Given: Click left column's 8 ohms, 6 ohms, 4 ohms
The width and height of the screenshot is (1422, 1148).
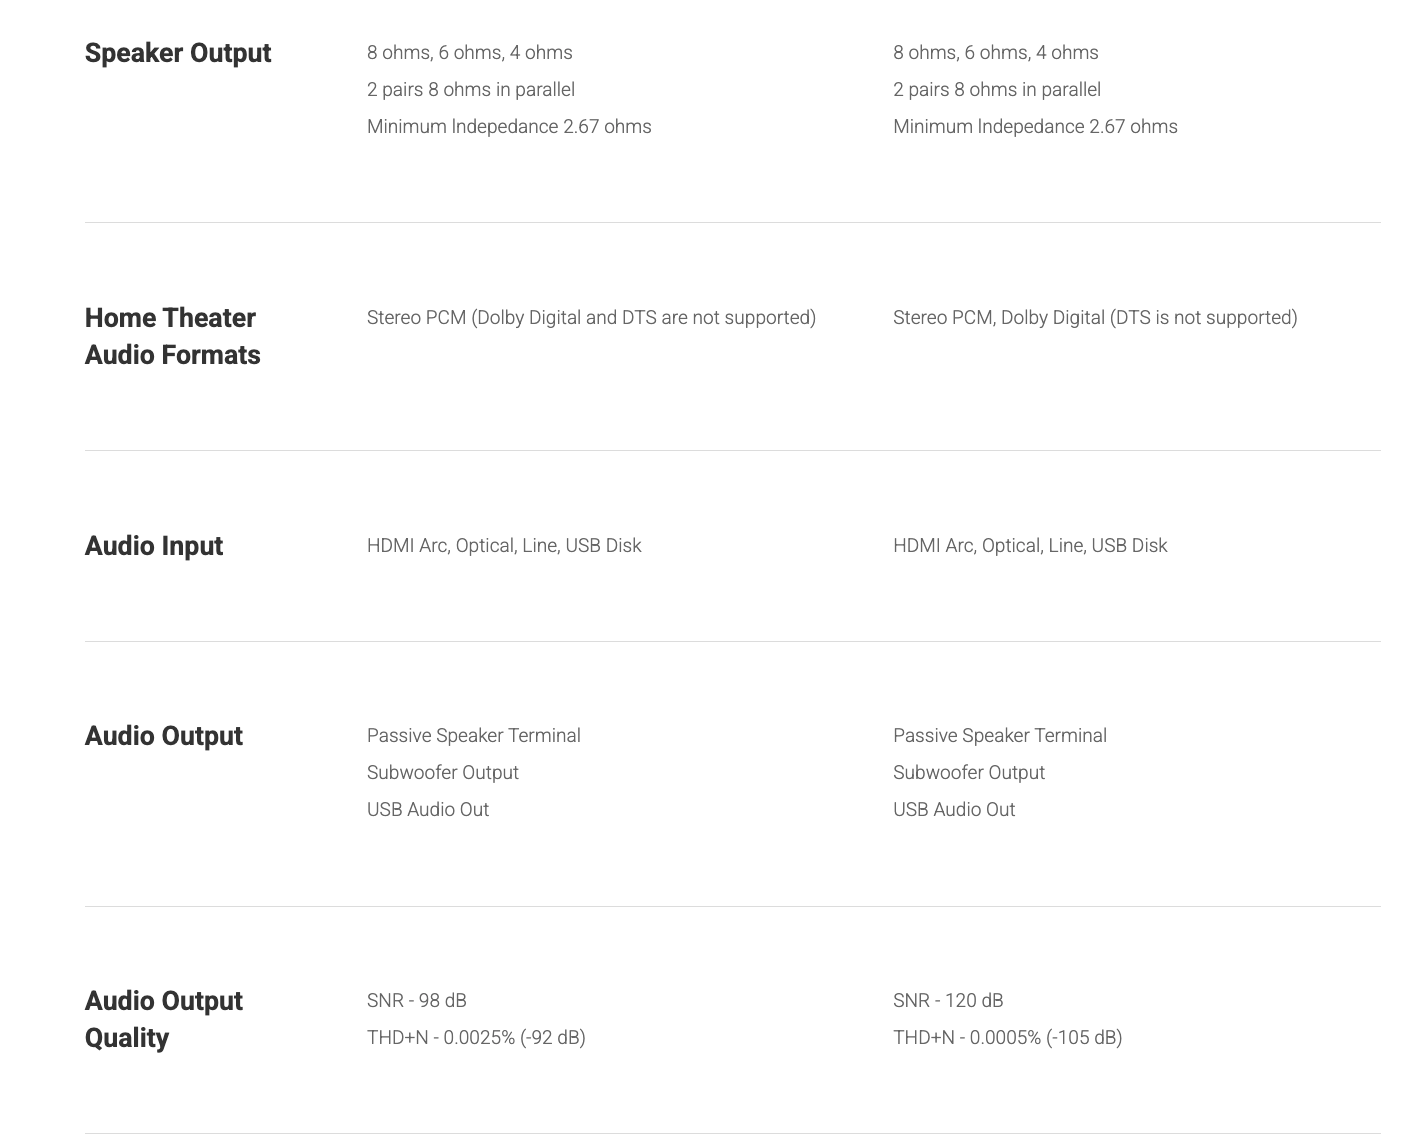Looking at the screenshot, I should (x=469, y=53).
